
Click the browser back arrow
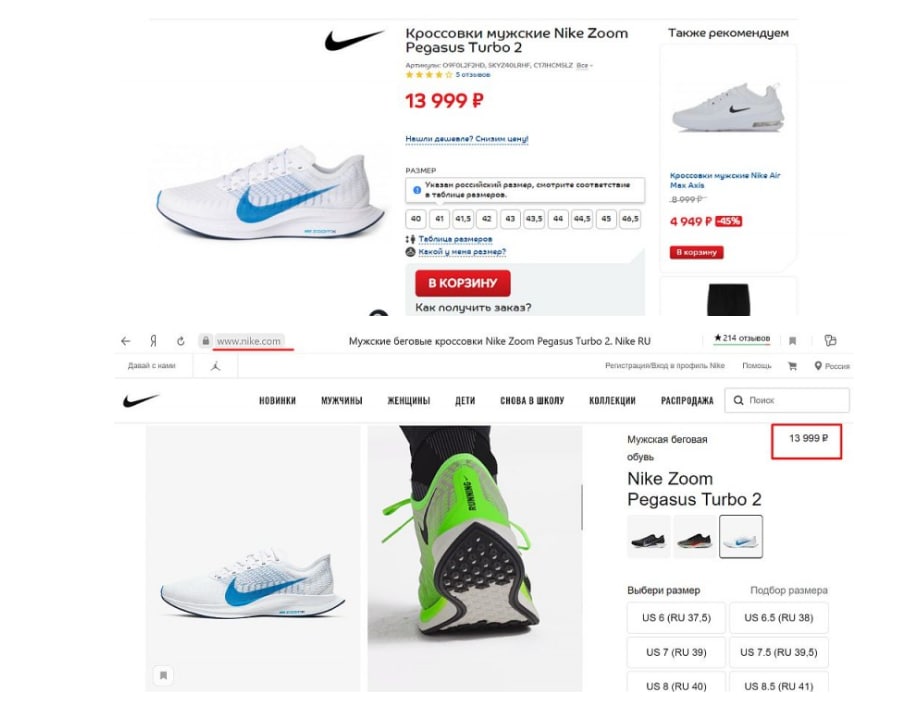(x=125, y=341)
